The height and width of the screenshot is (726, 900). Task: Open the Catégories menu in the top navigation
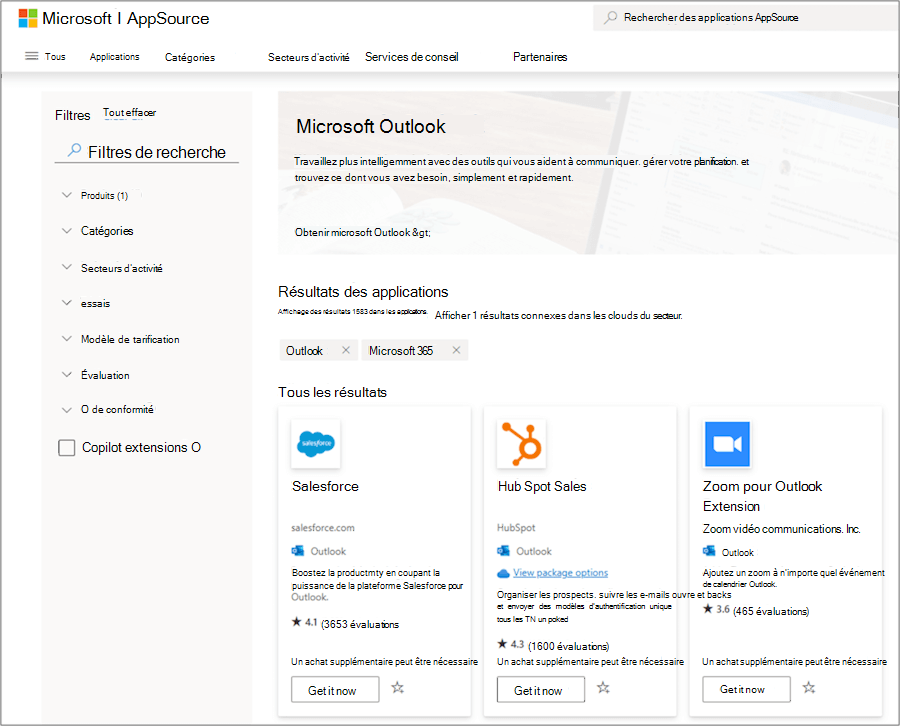(x=190, y=57)
